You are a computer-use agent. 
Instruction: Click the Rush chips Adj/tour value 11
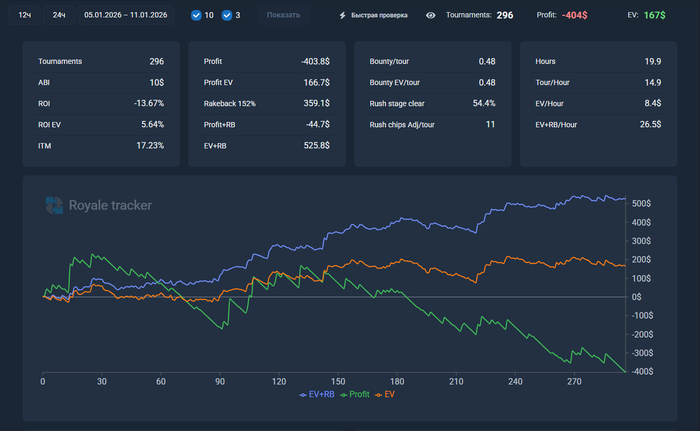point(490,124)
